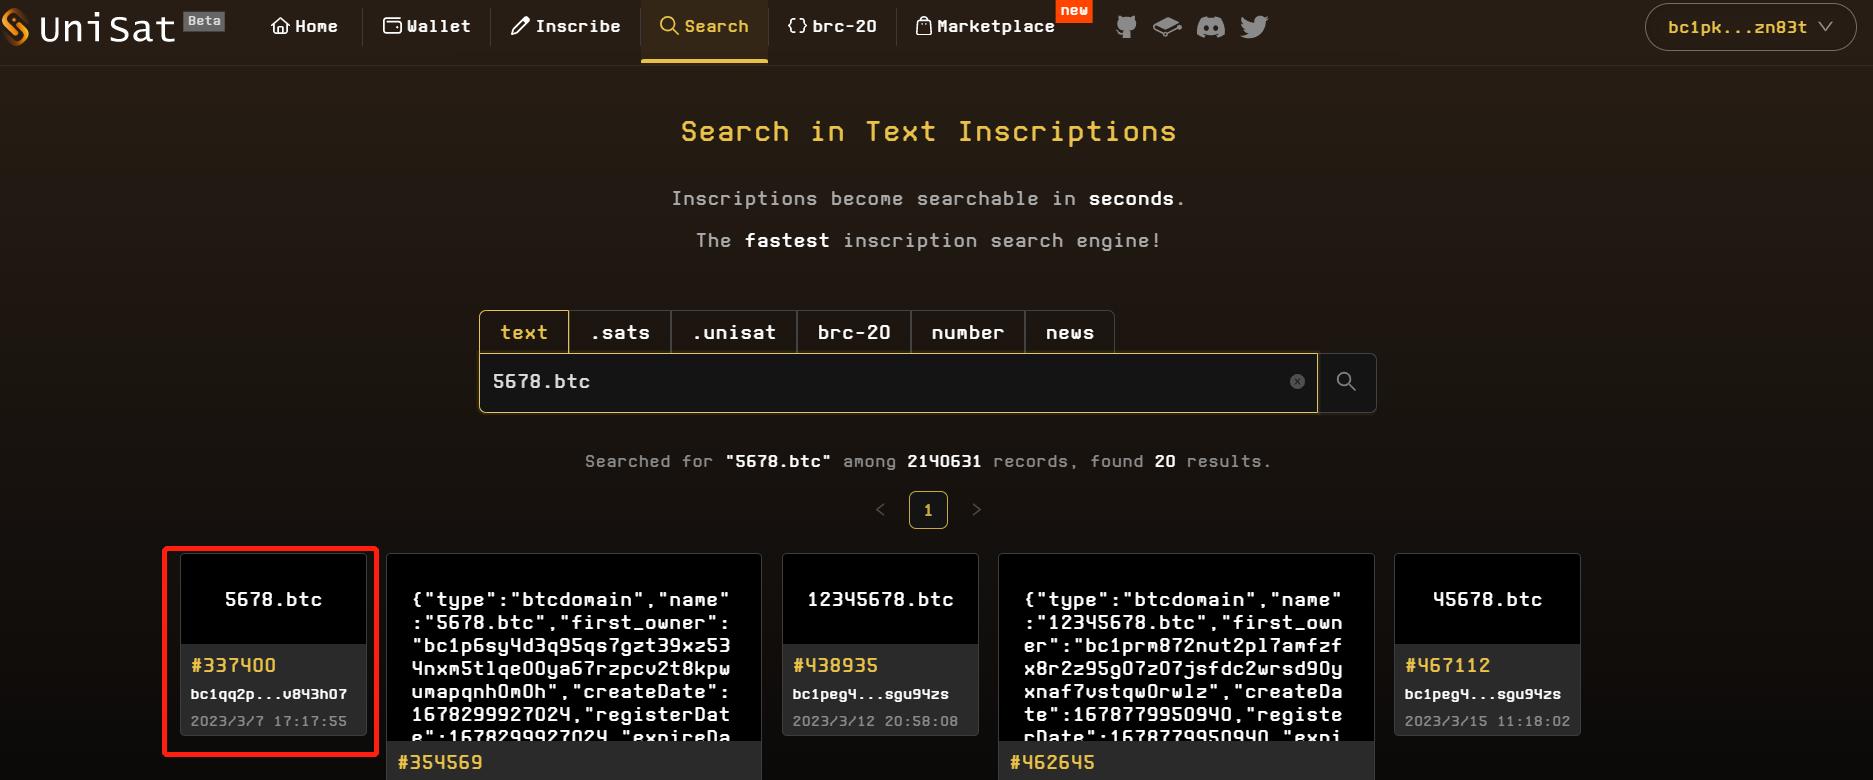The height and width of the screenshot is (780, 1873).
Task: Open the Twitter bird icon
Action: click(1254, 27)
